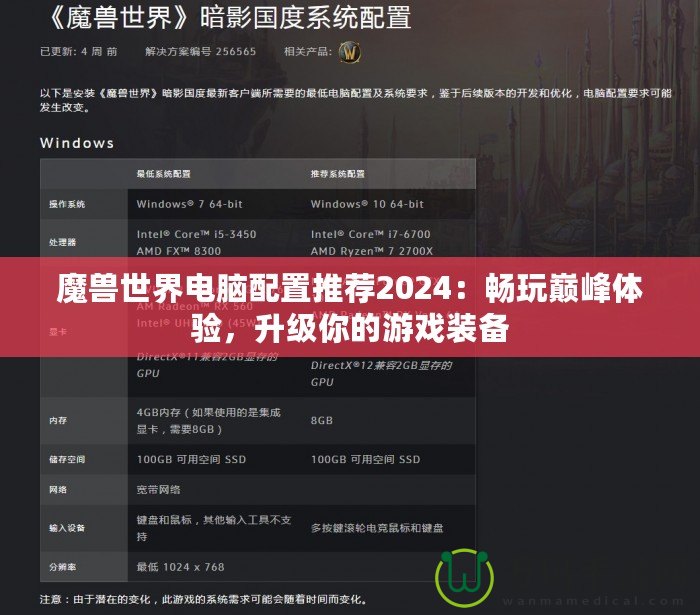Click the 注意 footnote below the table
700x615 pixels.
pos(204,599)
